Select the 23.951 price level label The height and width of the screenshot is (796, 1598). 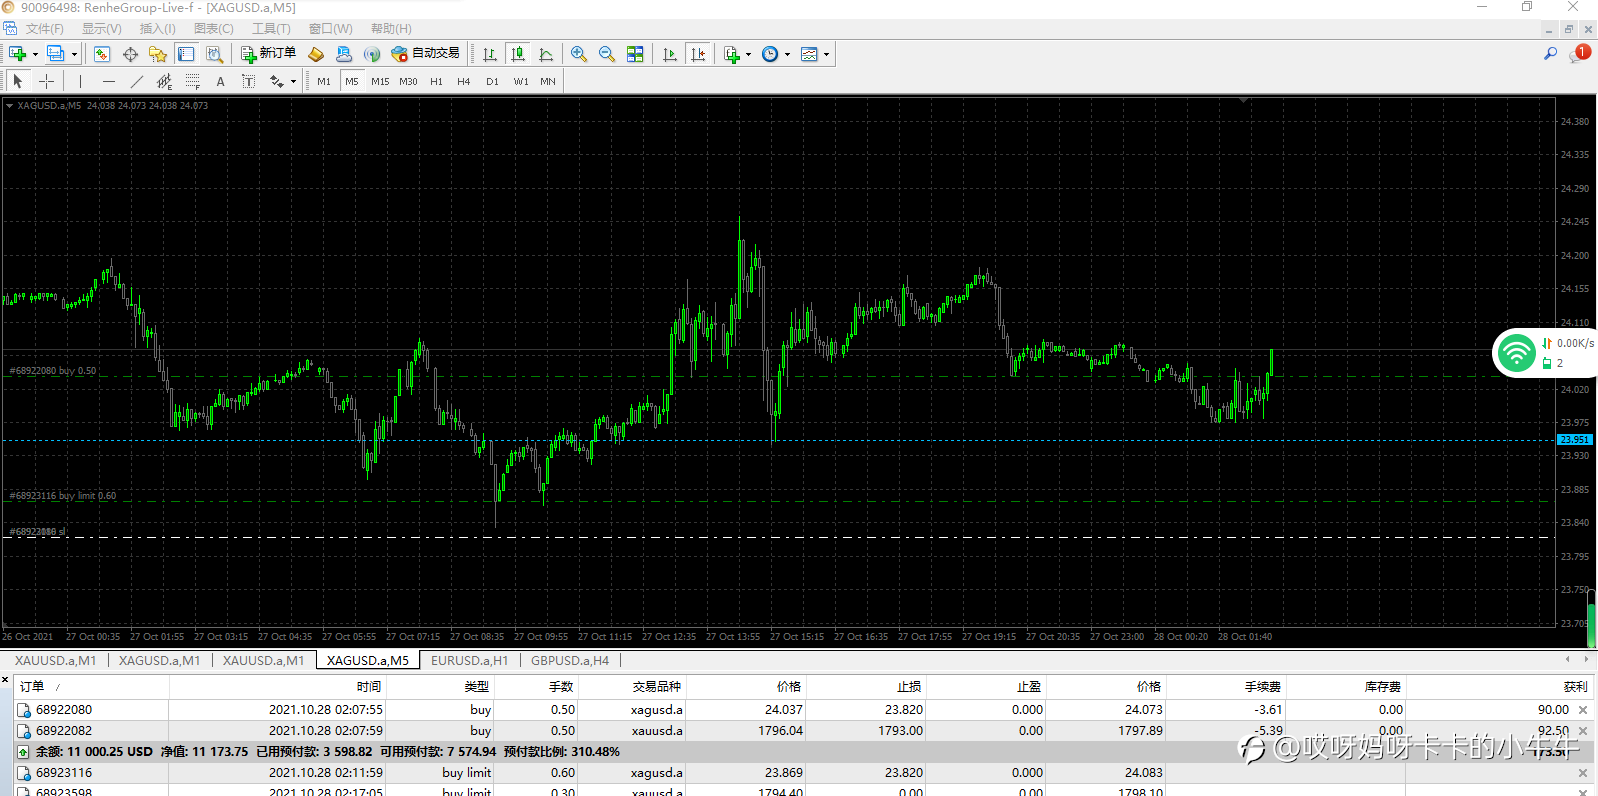tap(1574, 440)
